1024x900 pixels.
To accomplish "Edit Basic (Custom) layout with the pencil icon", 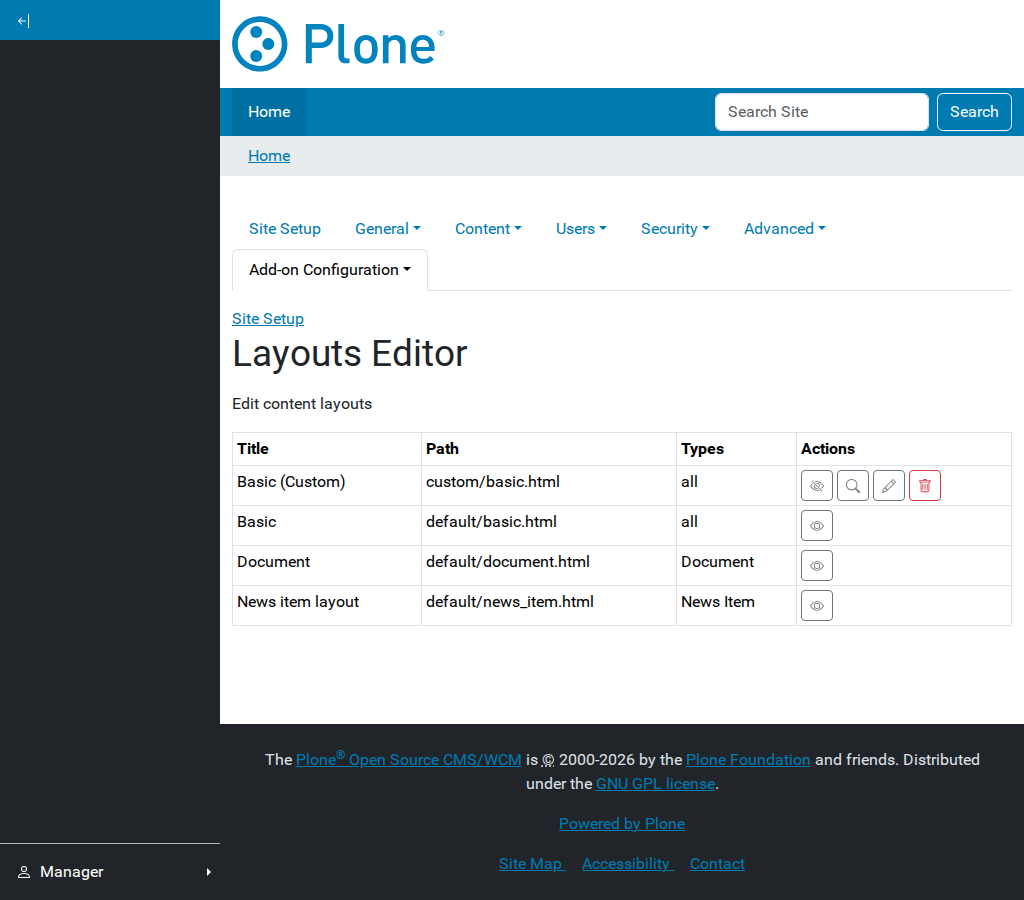I will coord(888,485).
